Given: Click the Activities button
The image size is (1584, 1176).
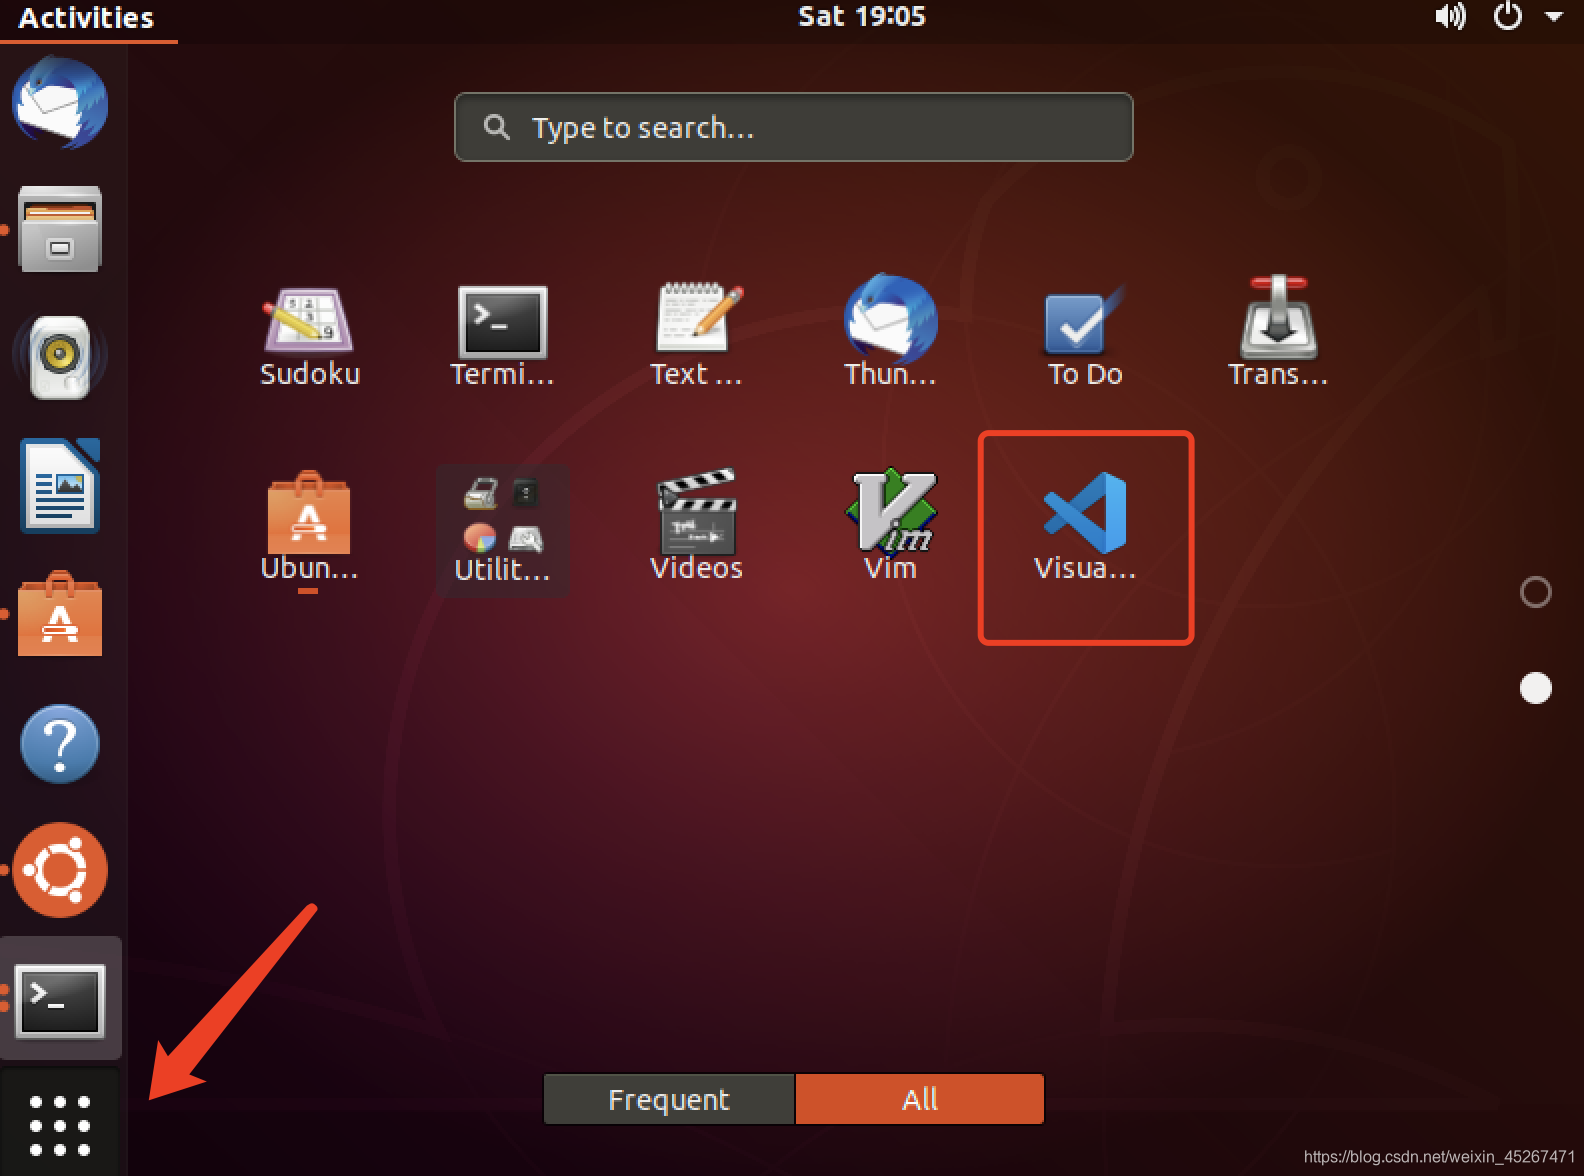Looking at the screenshot, I should point(87,18).
